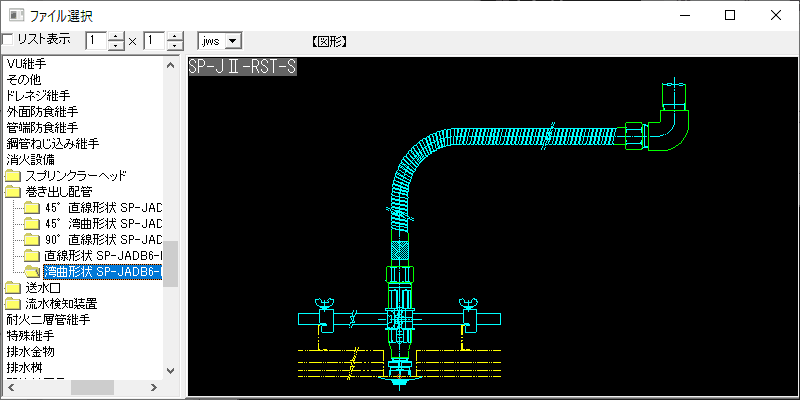Click the 巻き出し配管 folder icon
800x400 pixels.
[x=13, y=191]
